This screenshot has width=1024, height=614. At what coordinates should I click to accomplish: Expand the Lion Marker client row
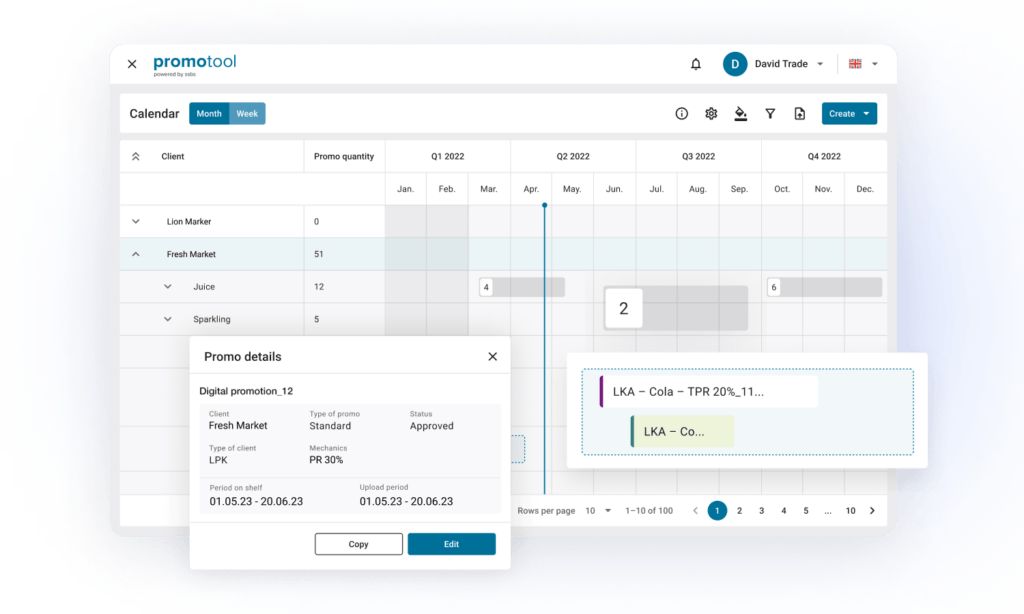coord(136,222)
